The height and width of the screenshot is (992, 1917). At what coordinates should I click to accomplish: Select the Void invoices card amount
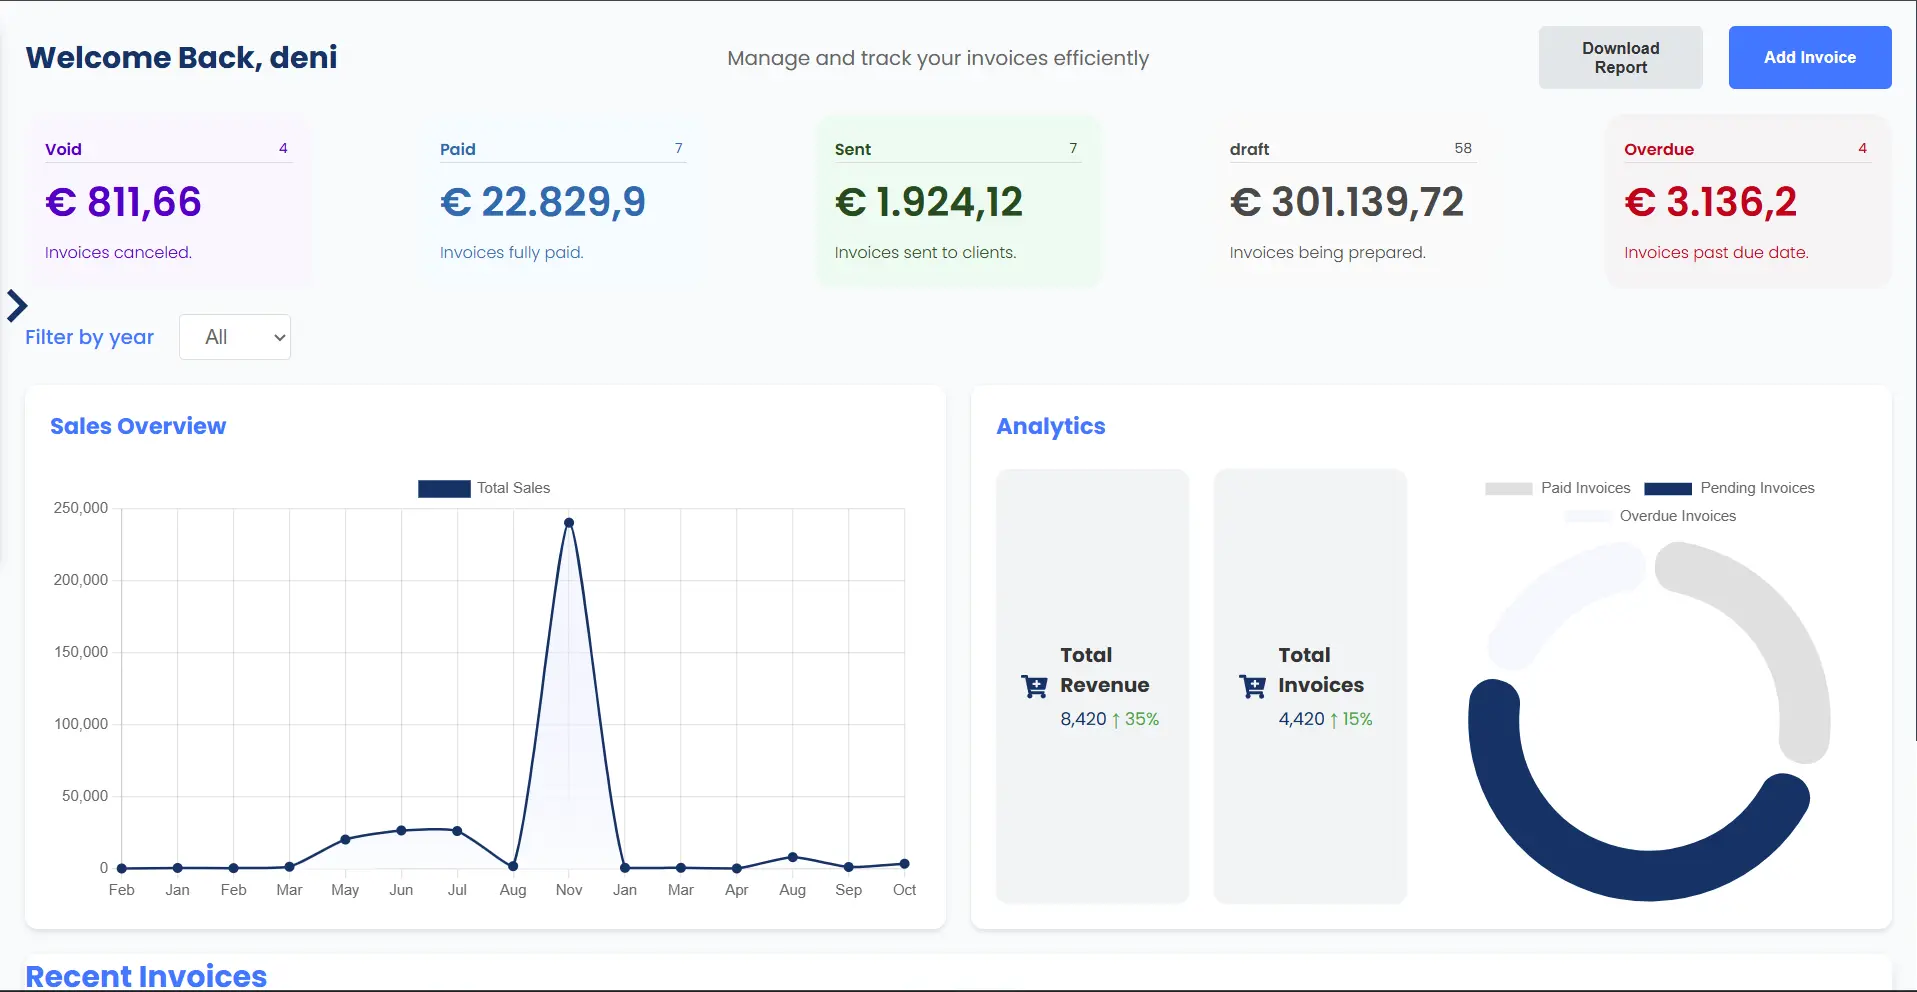pyautogui.click(x=123, y=202)
